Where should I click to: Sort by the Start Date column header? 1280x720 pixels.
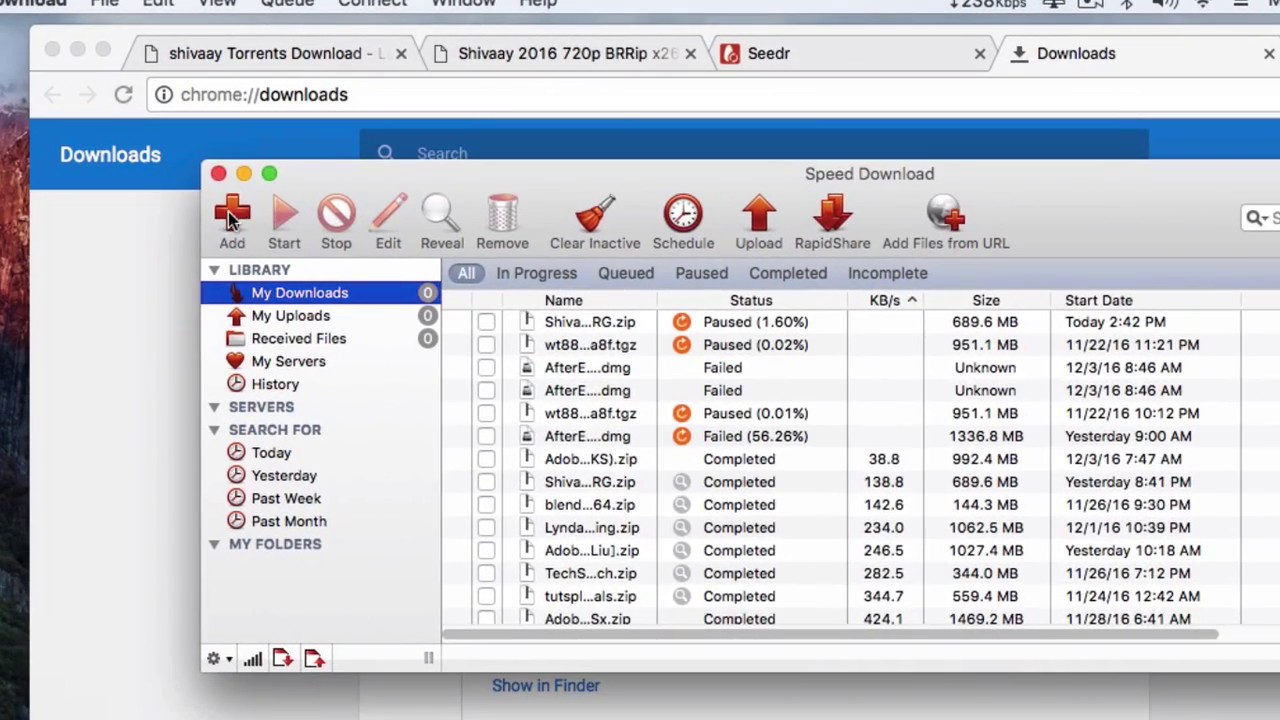1099,300
